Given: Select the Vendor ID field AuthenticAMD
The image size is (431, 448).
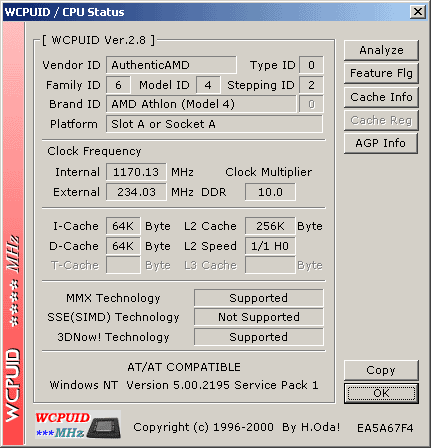Looking at the screenshot, I should point(171,65).
